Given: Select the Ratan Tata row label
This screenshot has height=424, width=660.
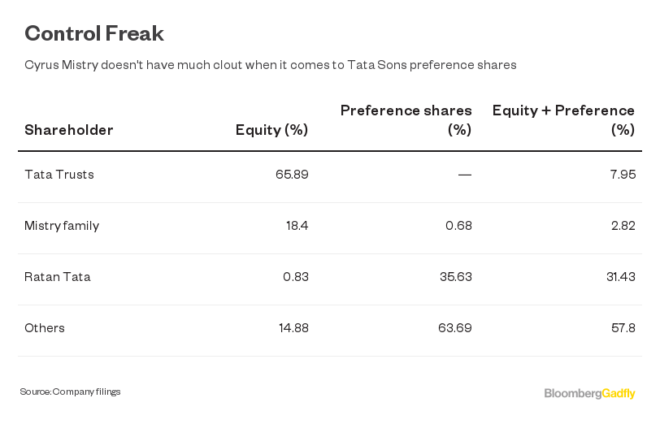Looking at the screenshot, I should click(x=57, y=277).
